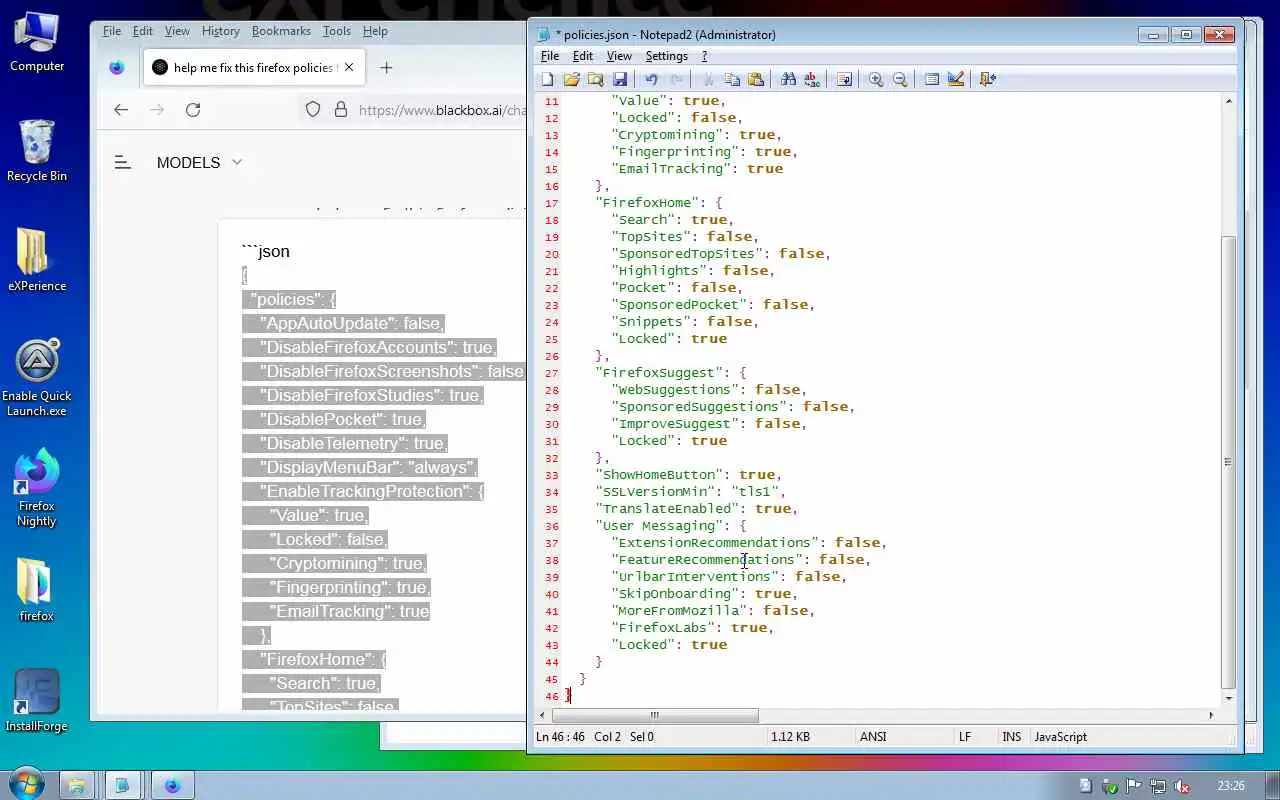Zoom in the Notepad2 editor text

tap(876, 79)
